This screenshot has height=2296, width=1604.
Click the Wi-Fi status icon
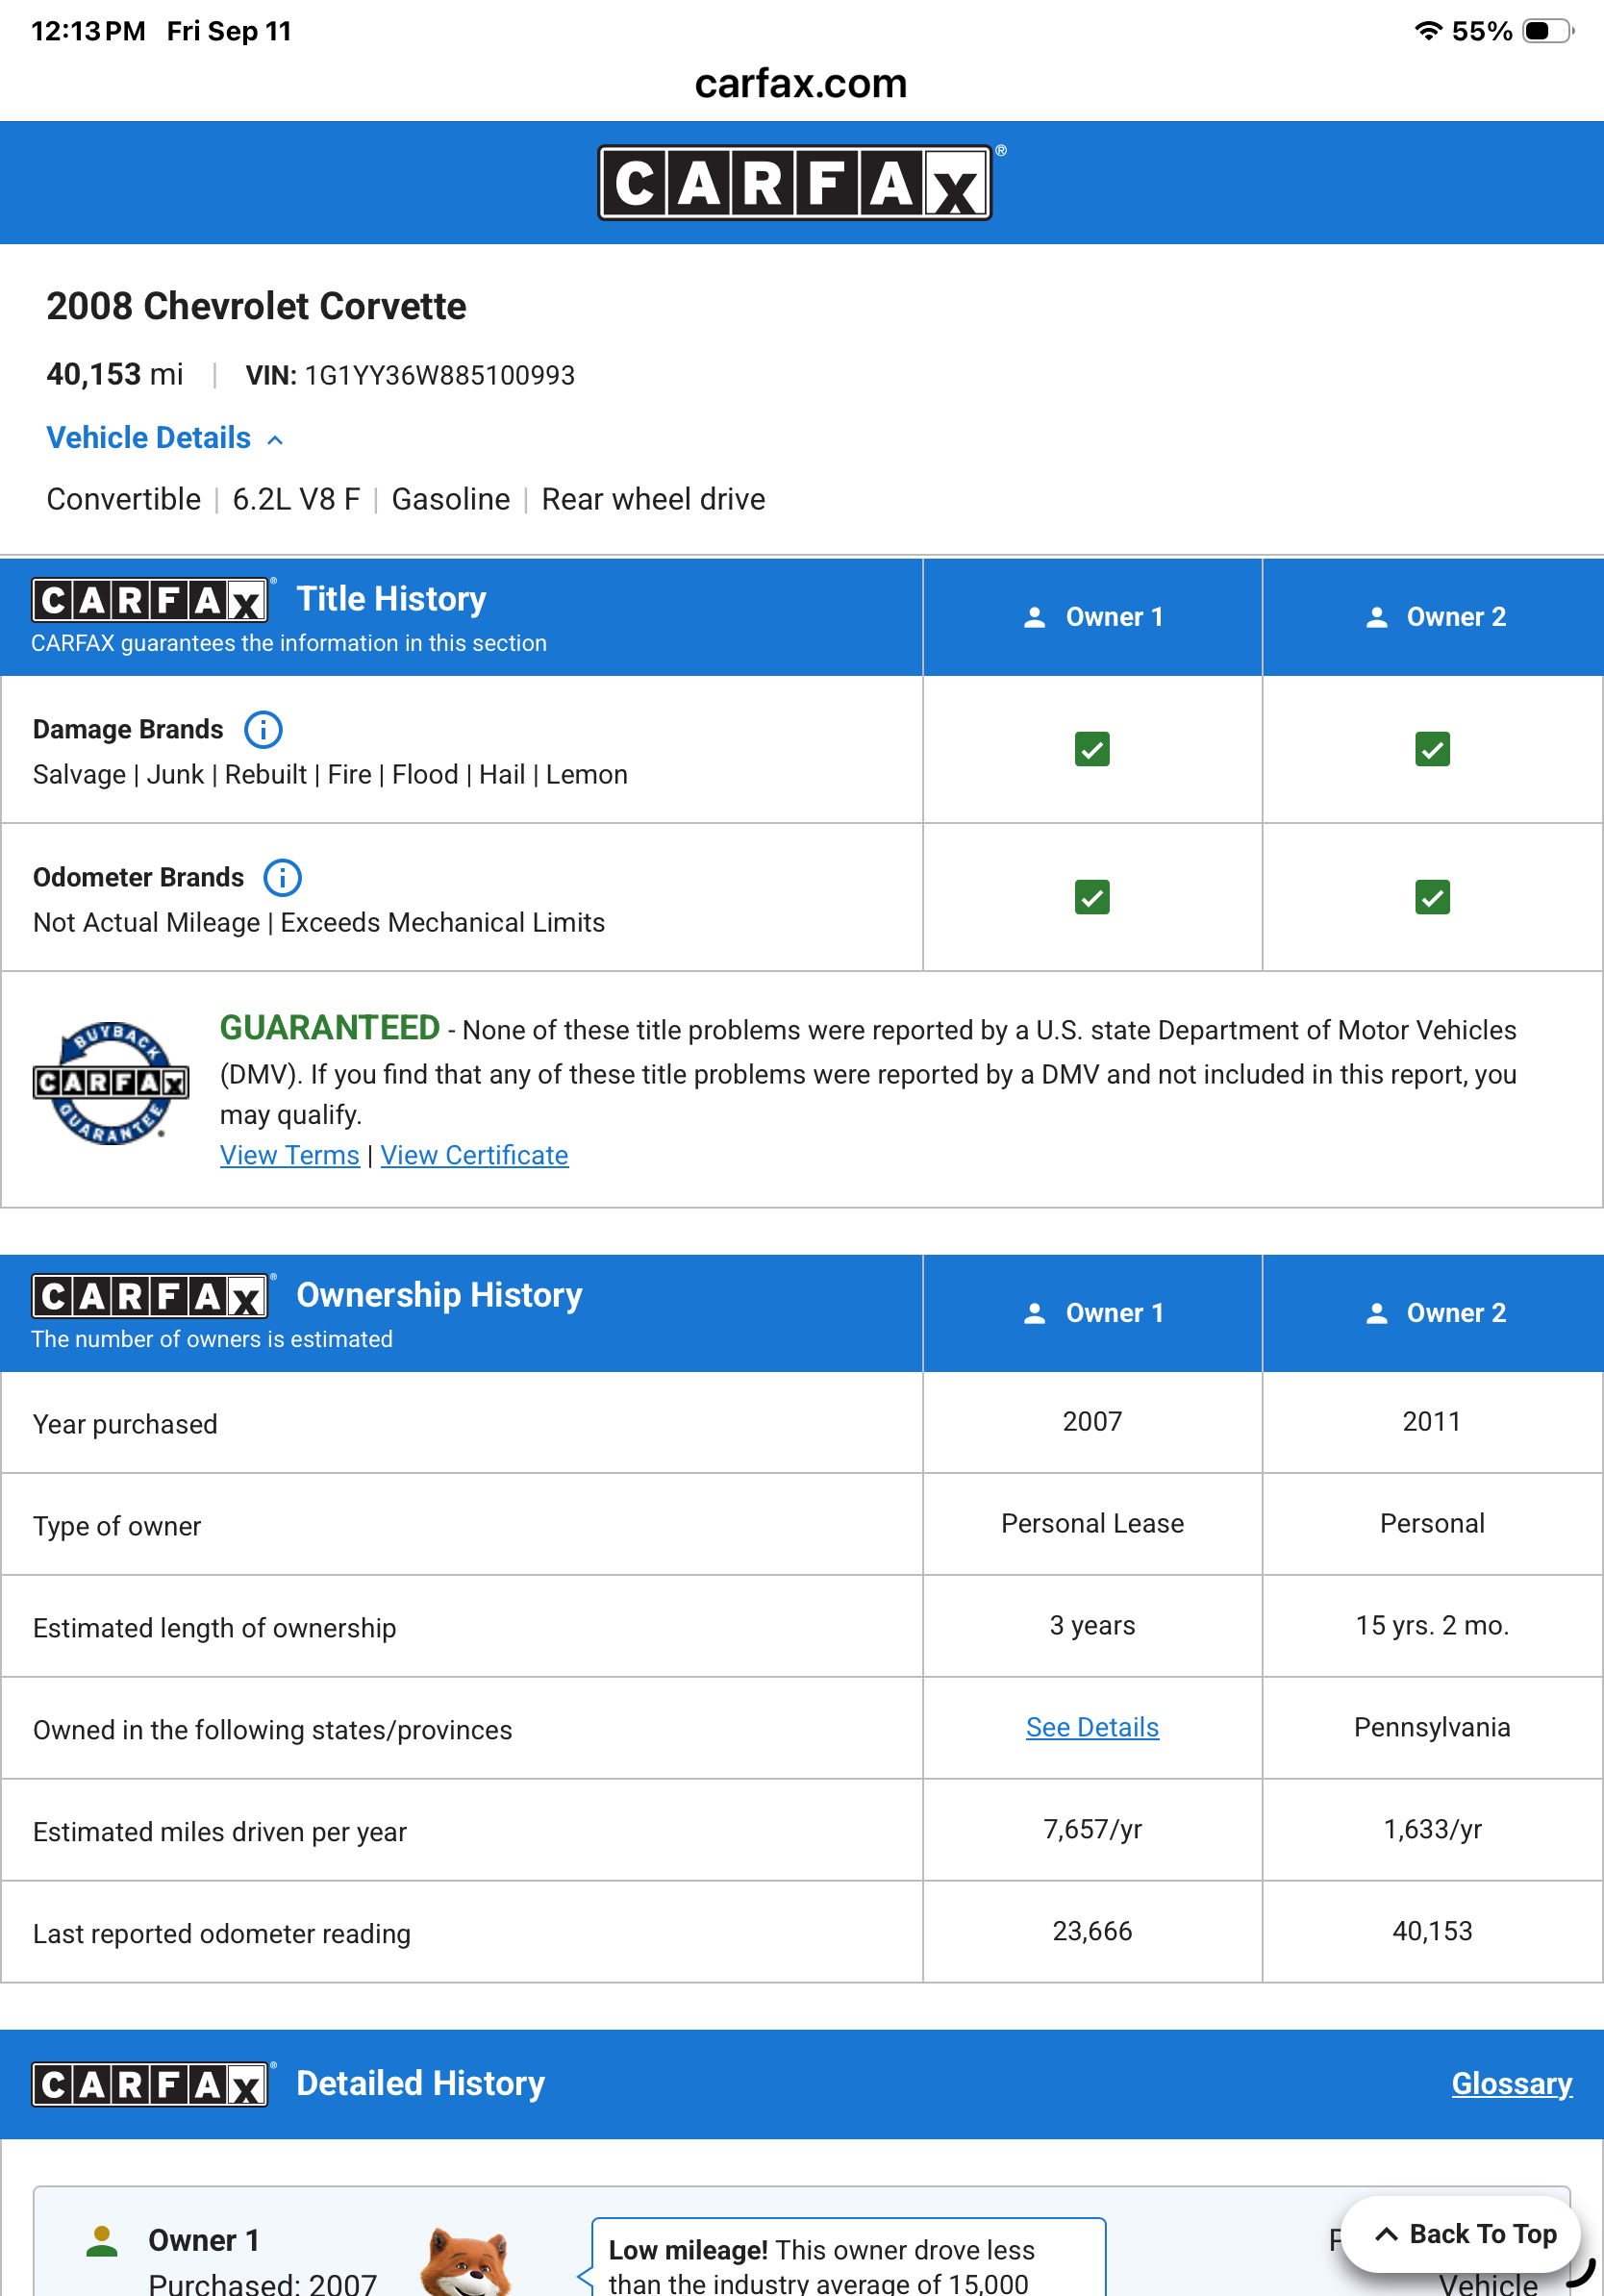(x=1428, y=31)
